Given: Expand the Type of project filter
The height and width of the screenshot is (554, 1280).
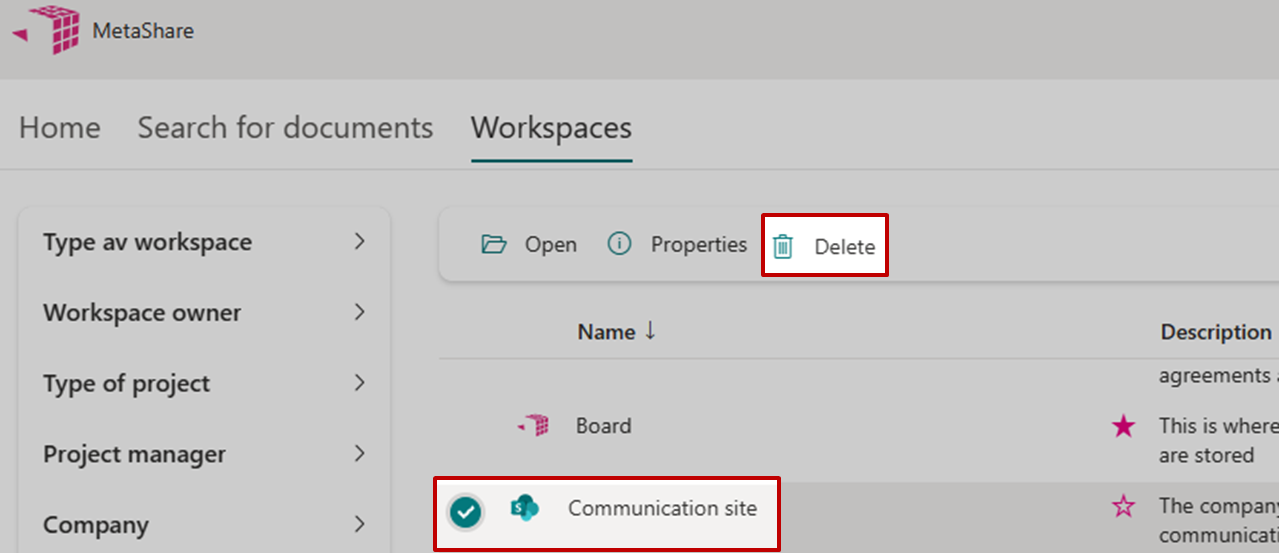Looking at the screenshot, I should 360,384.
